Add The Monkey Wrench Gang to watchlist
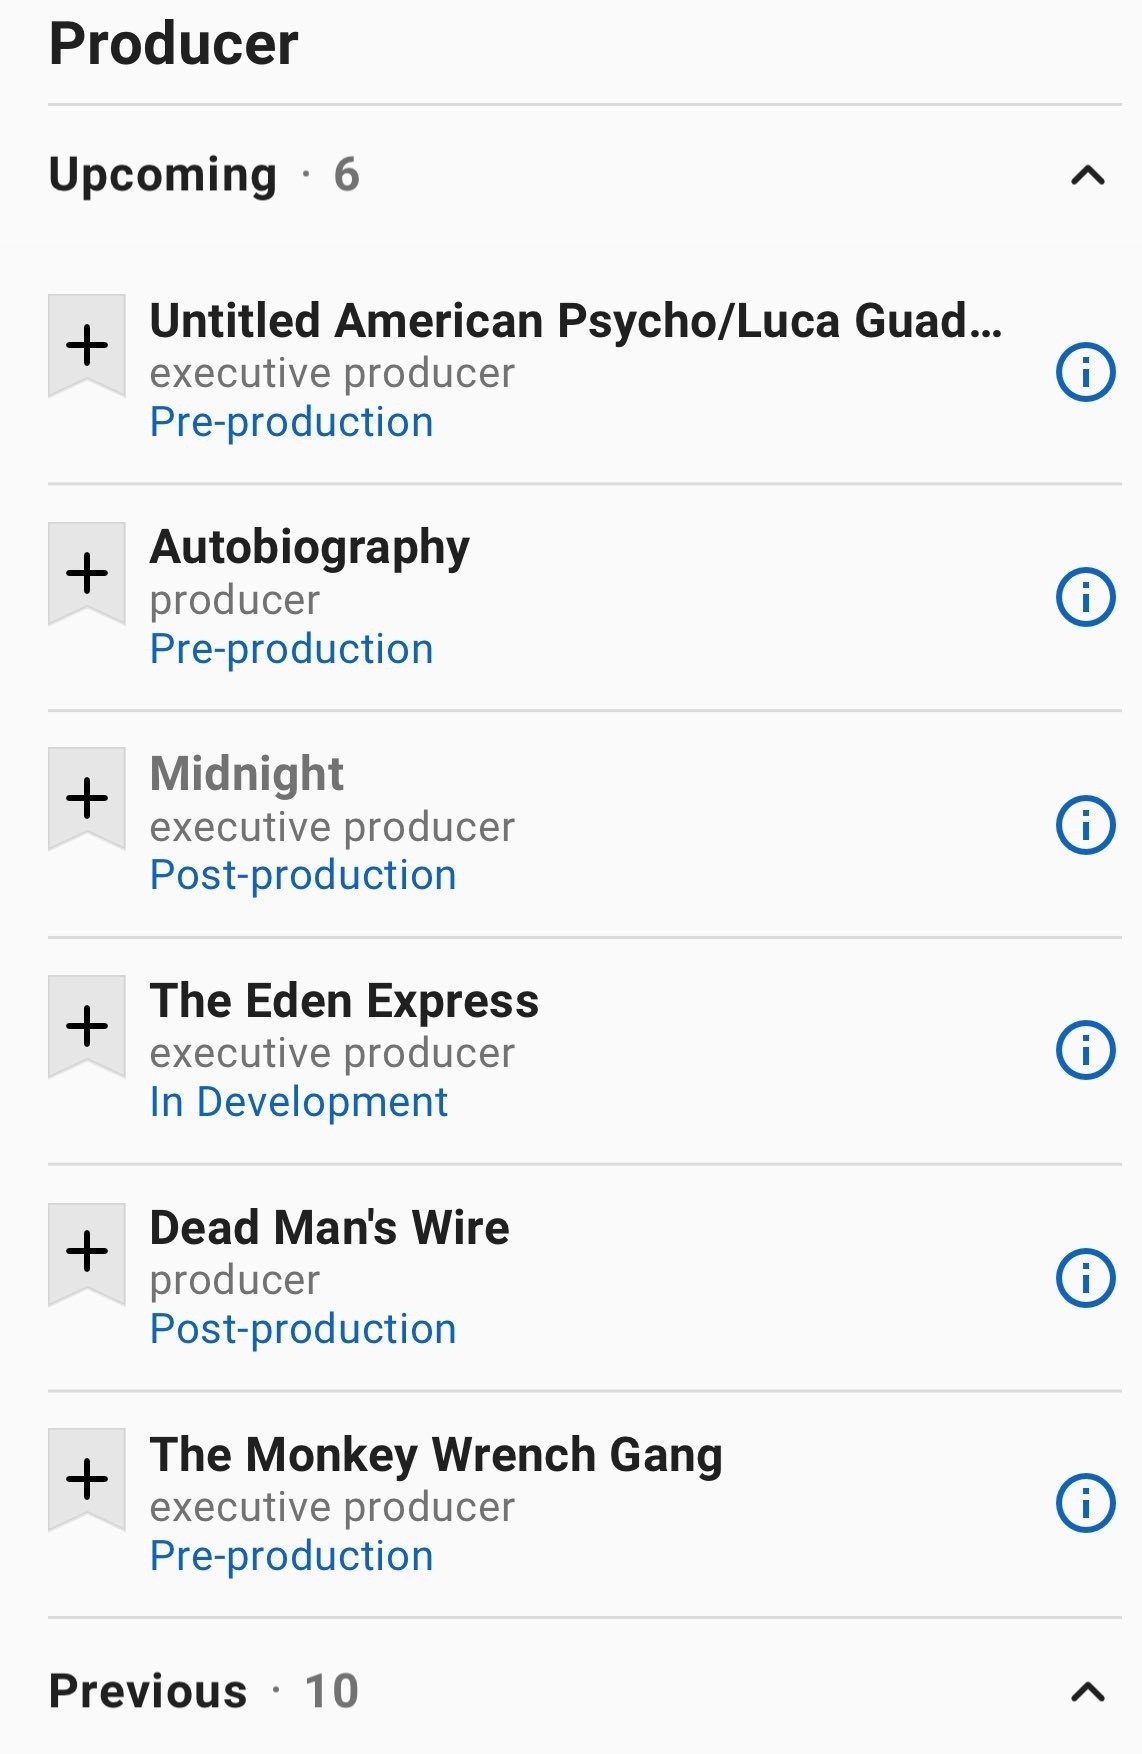 [x=87, y=1479]
